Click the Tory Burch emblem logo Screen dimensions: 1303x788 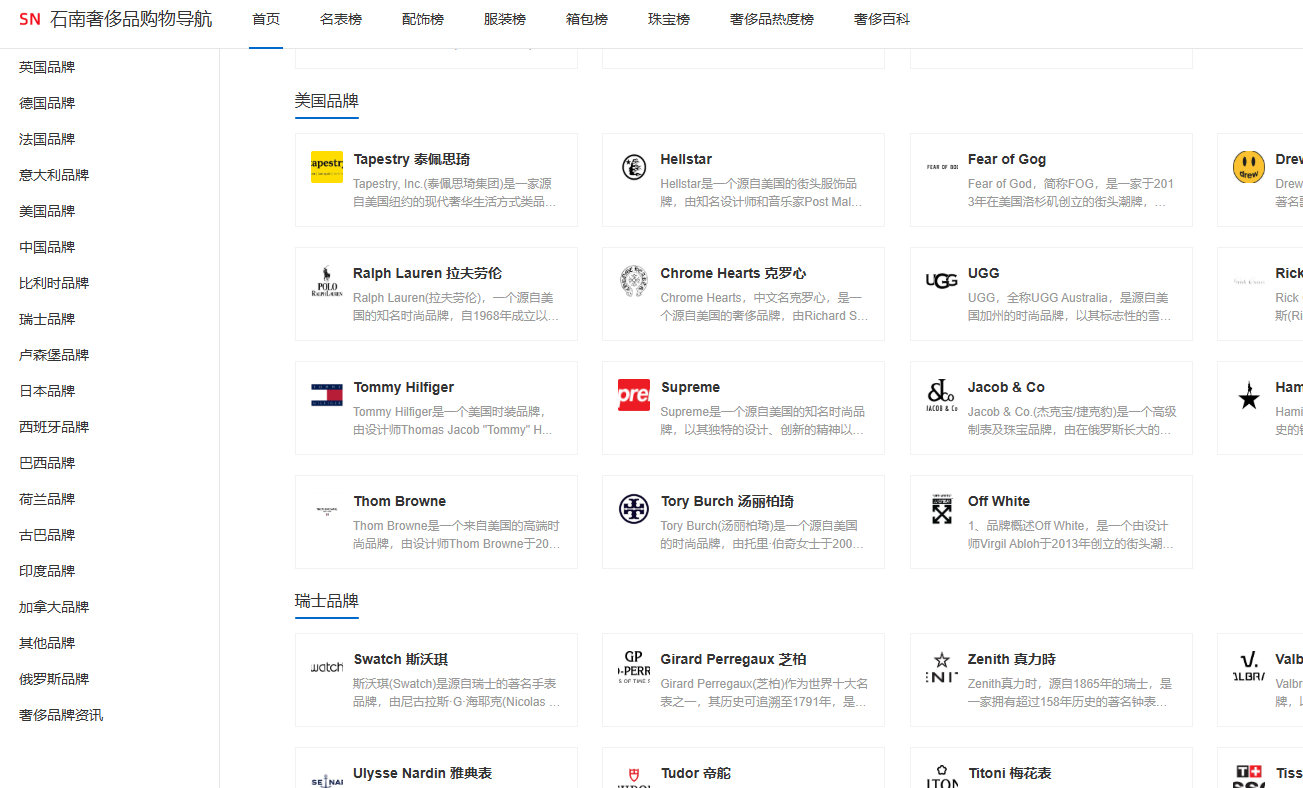(x=633, y=509)
